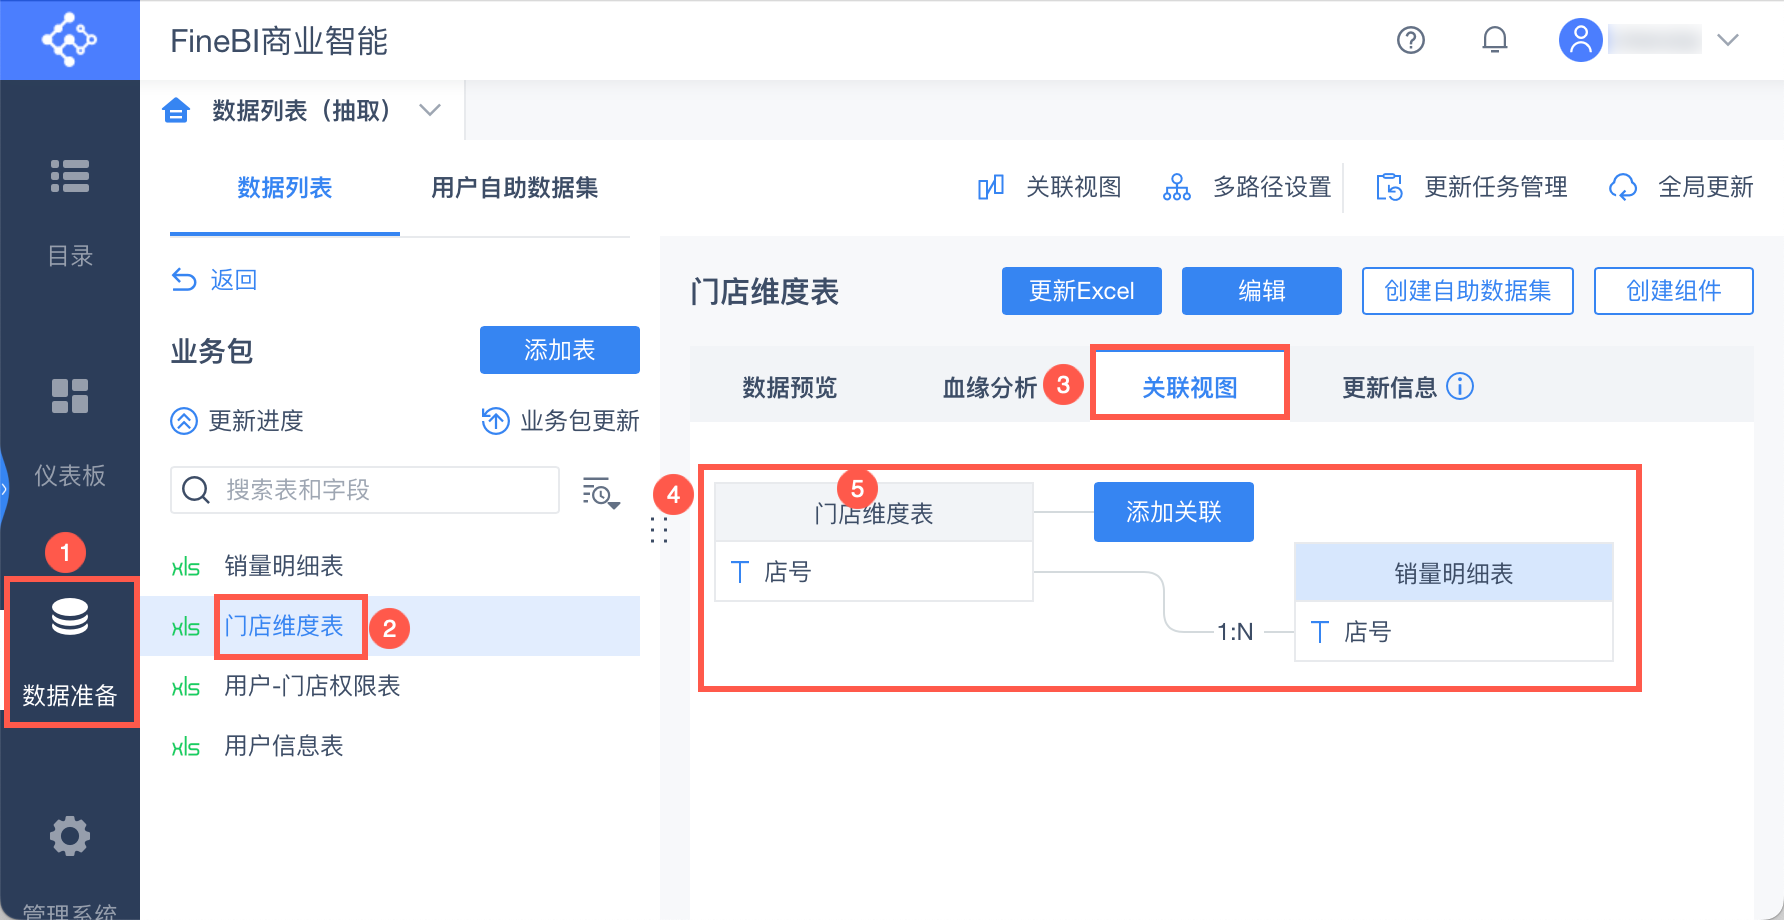Click the 编辑 button
The image size is (1784, 920).
pyautogui.click(x=1262, y=291)
